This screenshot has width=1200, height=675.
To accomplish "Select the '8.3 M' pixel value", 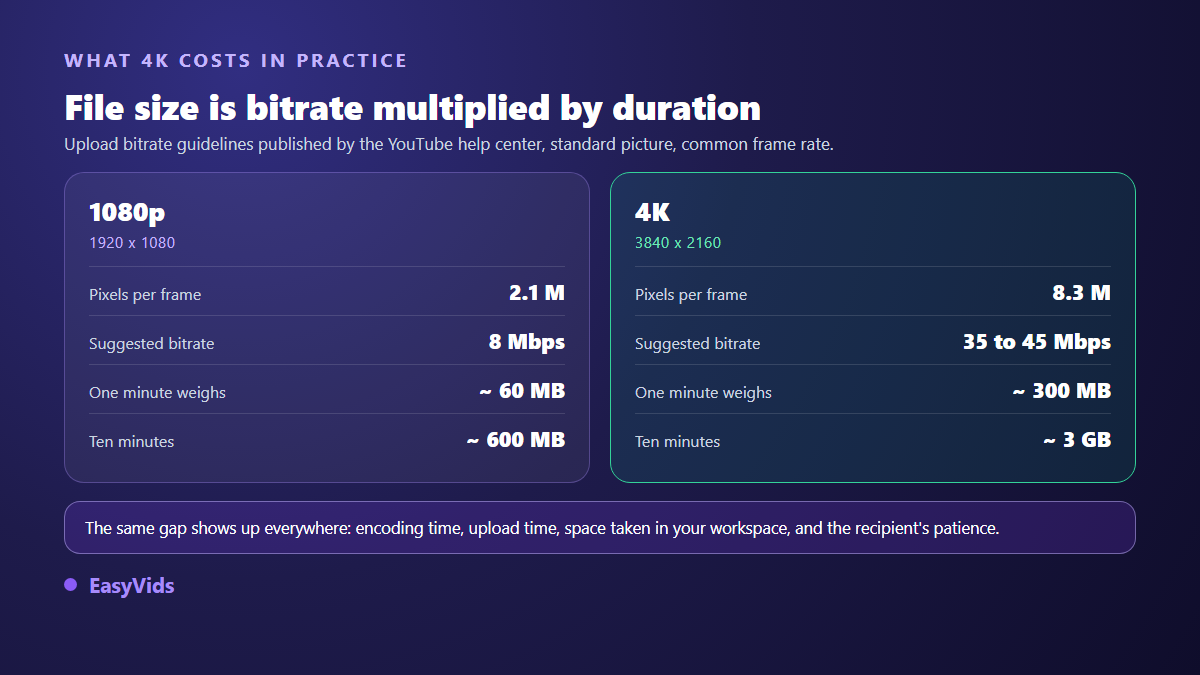I will coord(1083,293).
